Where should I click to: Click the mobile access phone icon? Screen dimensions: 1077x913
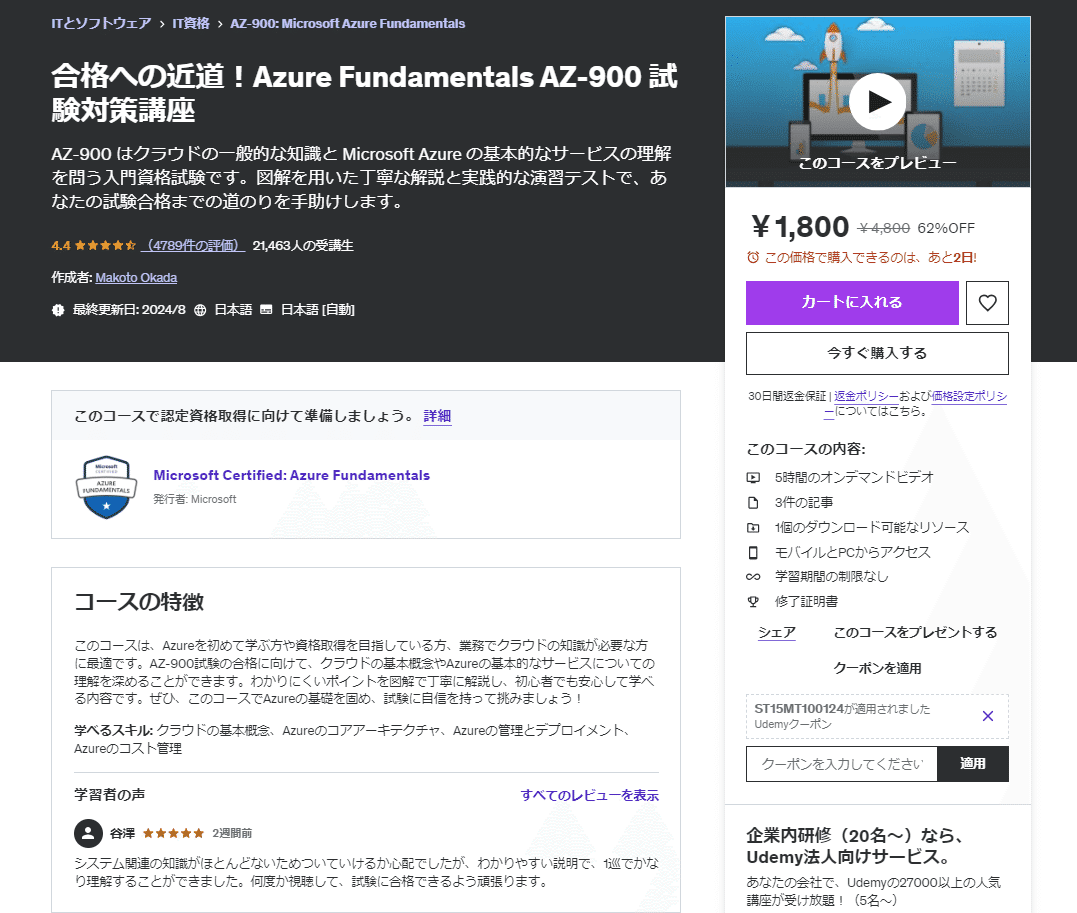(753, 552)
